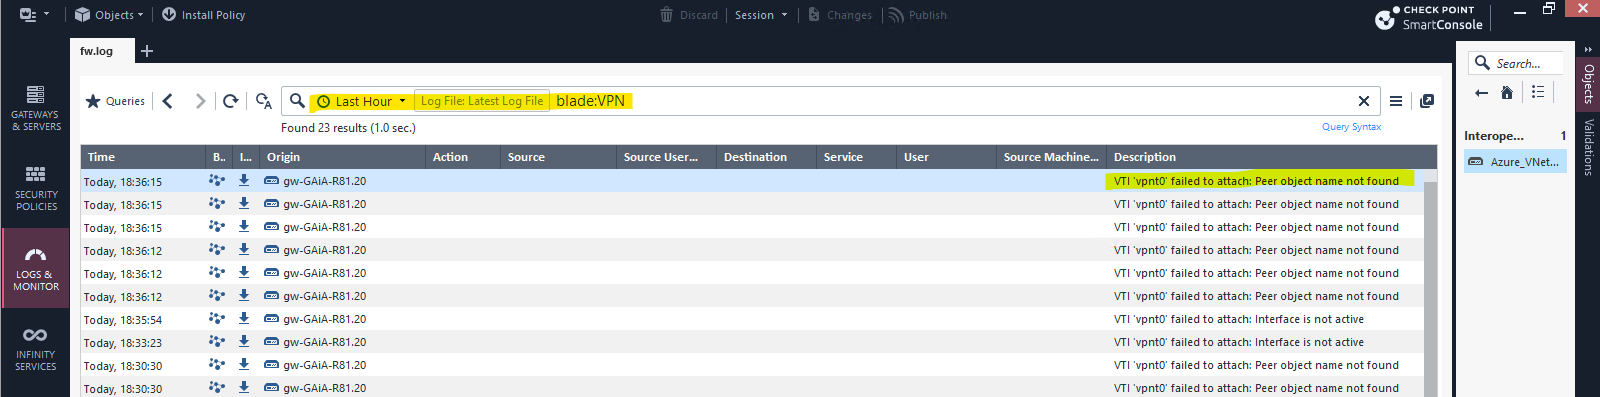Click list view icon in Objects panel
Image resolution: width=1600 pixels, height=397 pixels.
[x=1538, y=92]
